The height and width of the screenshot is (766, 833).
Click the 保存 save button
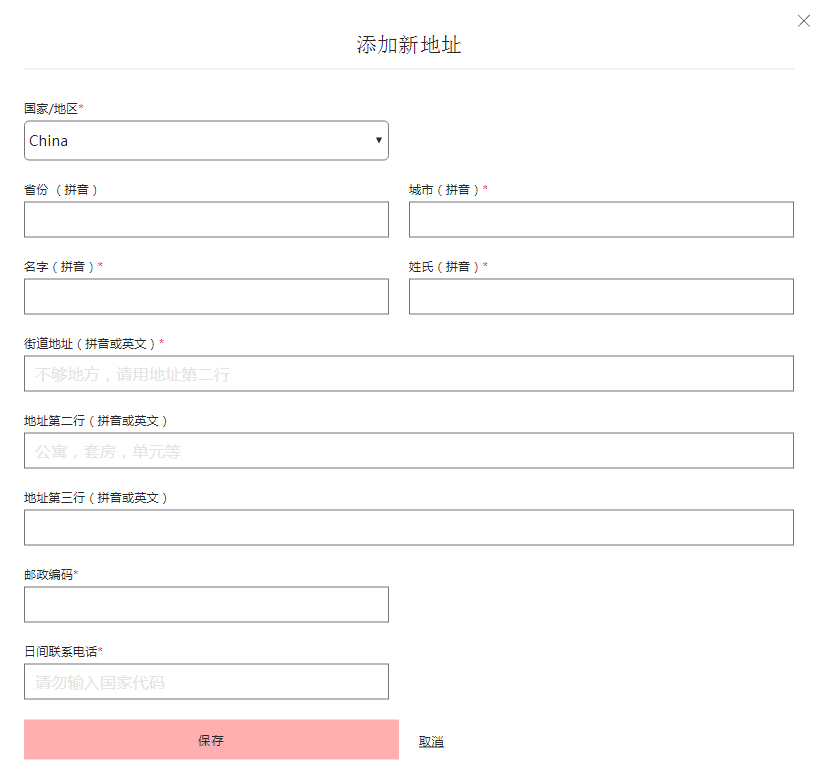pos(210,740)
